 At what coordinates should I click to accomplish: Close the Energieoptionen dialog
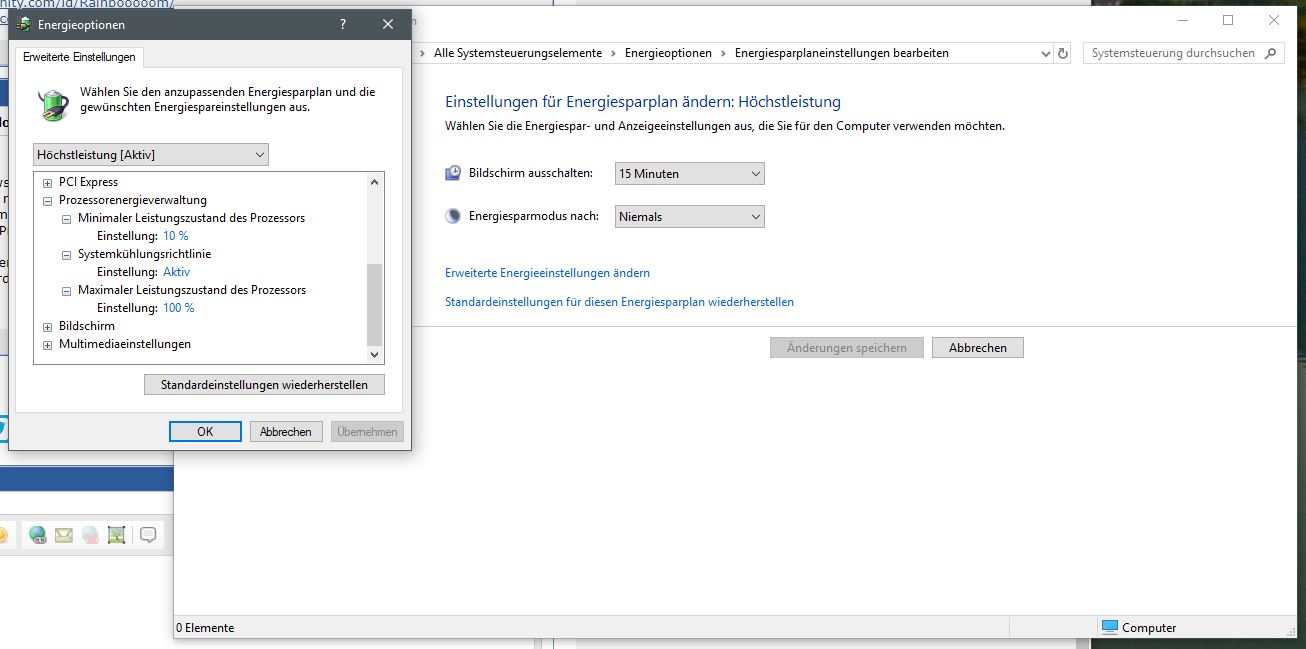click(x=388, y=25)
